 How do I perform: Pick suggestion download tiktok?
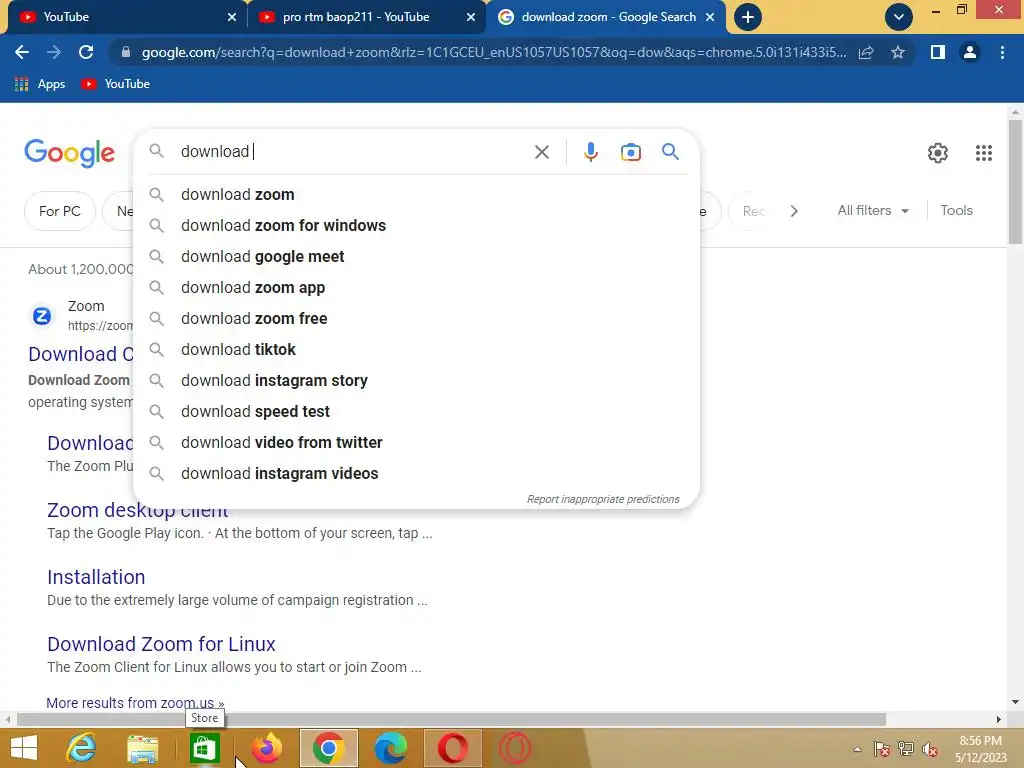pos(416,349)
